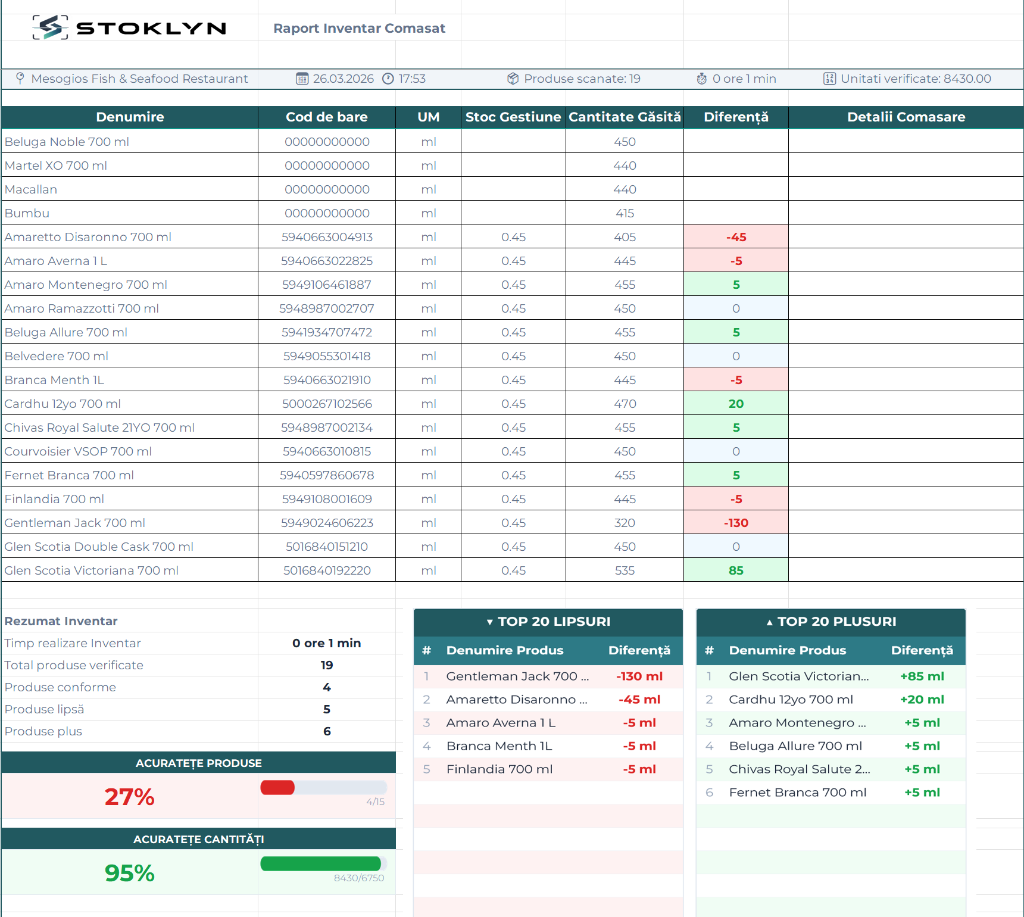This screenshot has width=1024, height=917.
Task: Click the clock icon next to 17:53
Action: (x=388, y=79)
